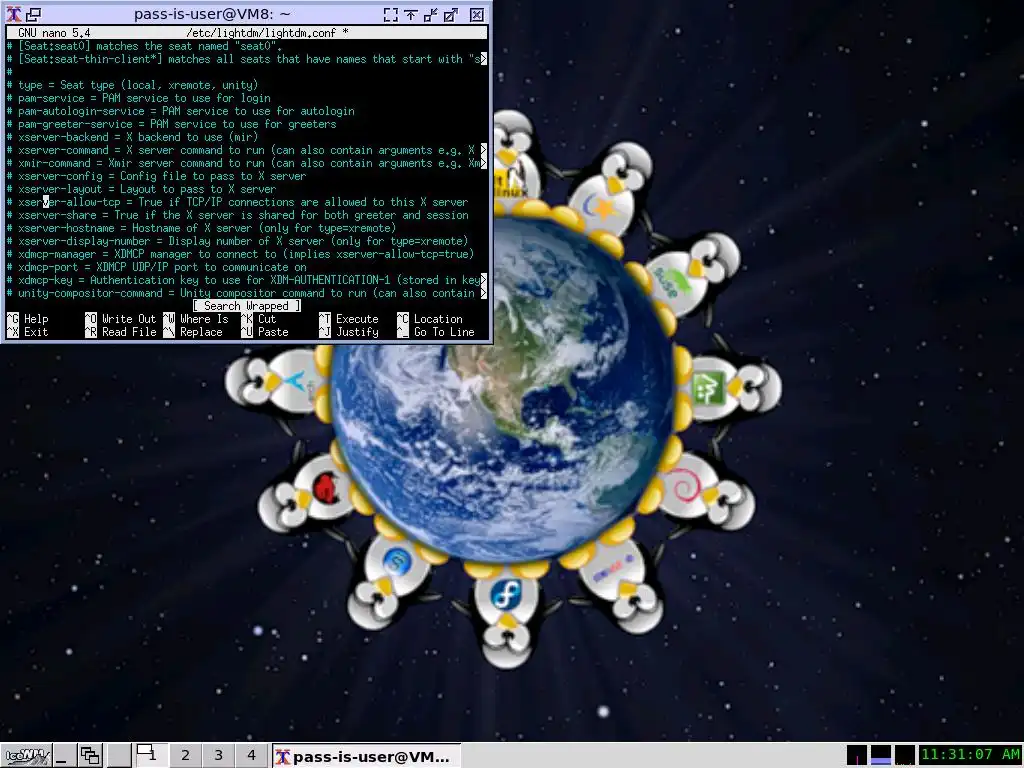
Task: Click the ^J Justify shortcut label
Action: 349,332
